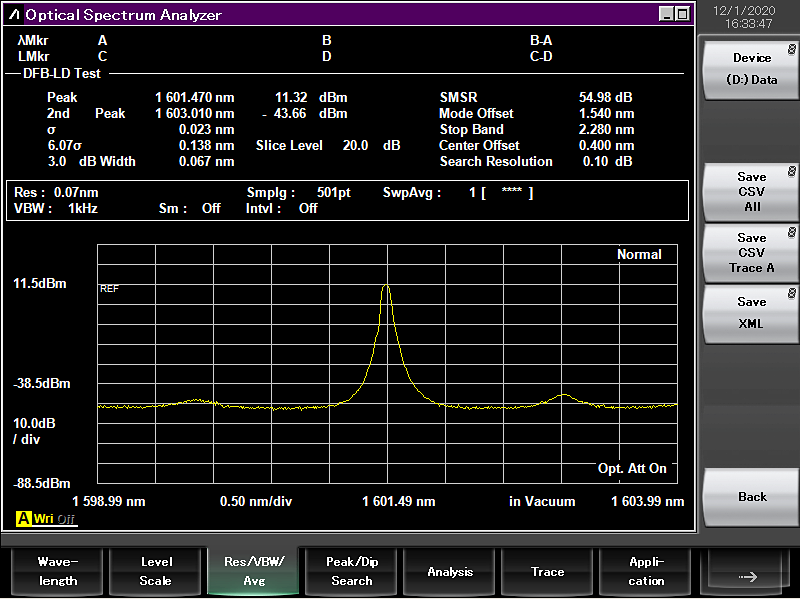
Task: Toggle the Opt. Att On indicator
Action: [x=632, y=468]
